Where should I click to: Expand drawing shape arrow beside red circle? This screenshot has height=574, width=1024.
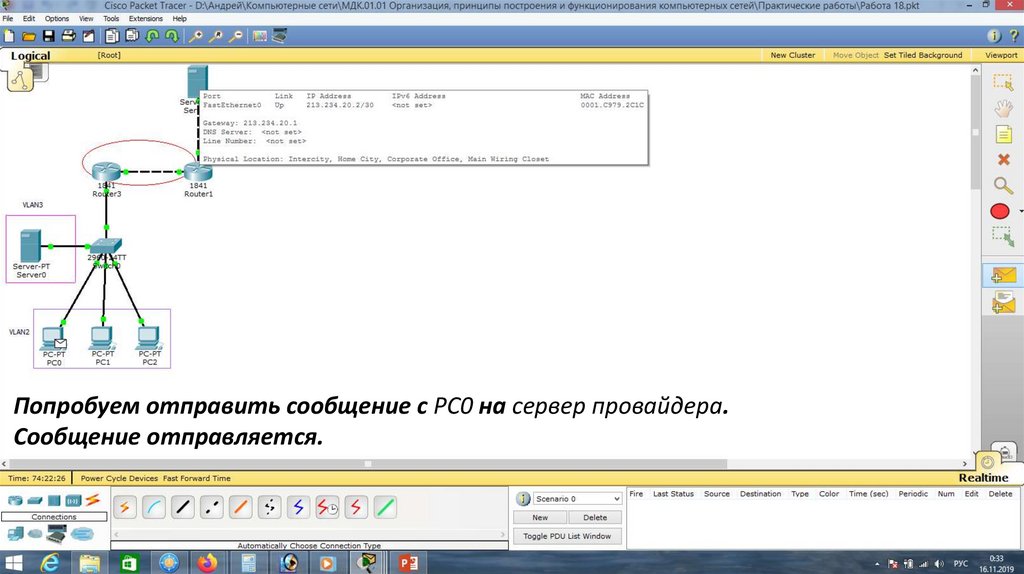(1019, 211)
